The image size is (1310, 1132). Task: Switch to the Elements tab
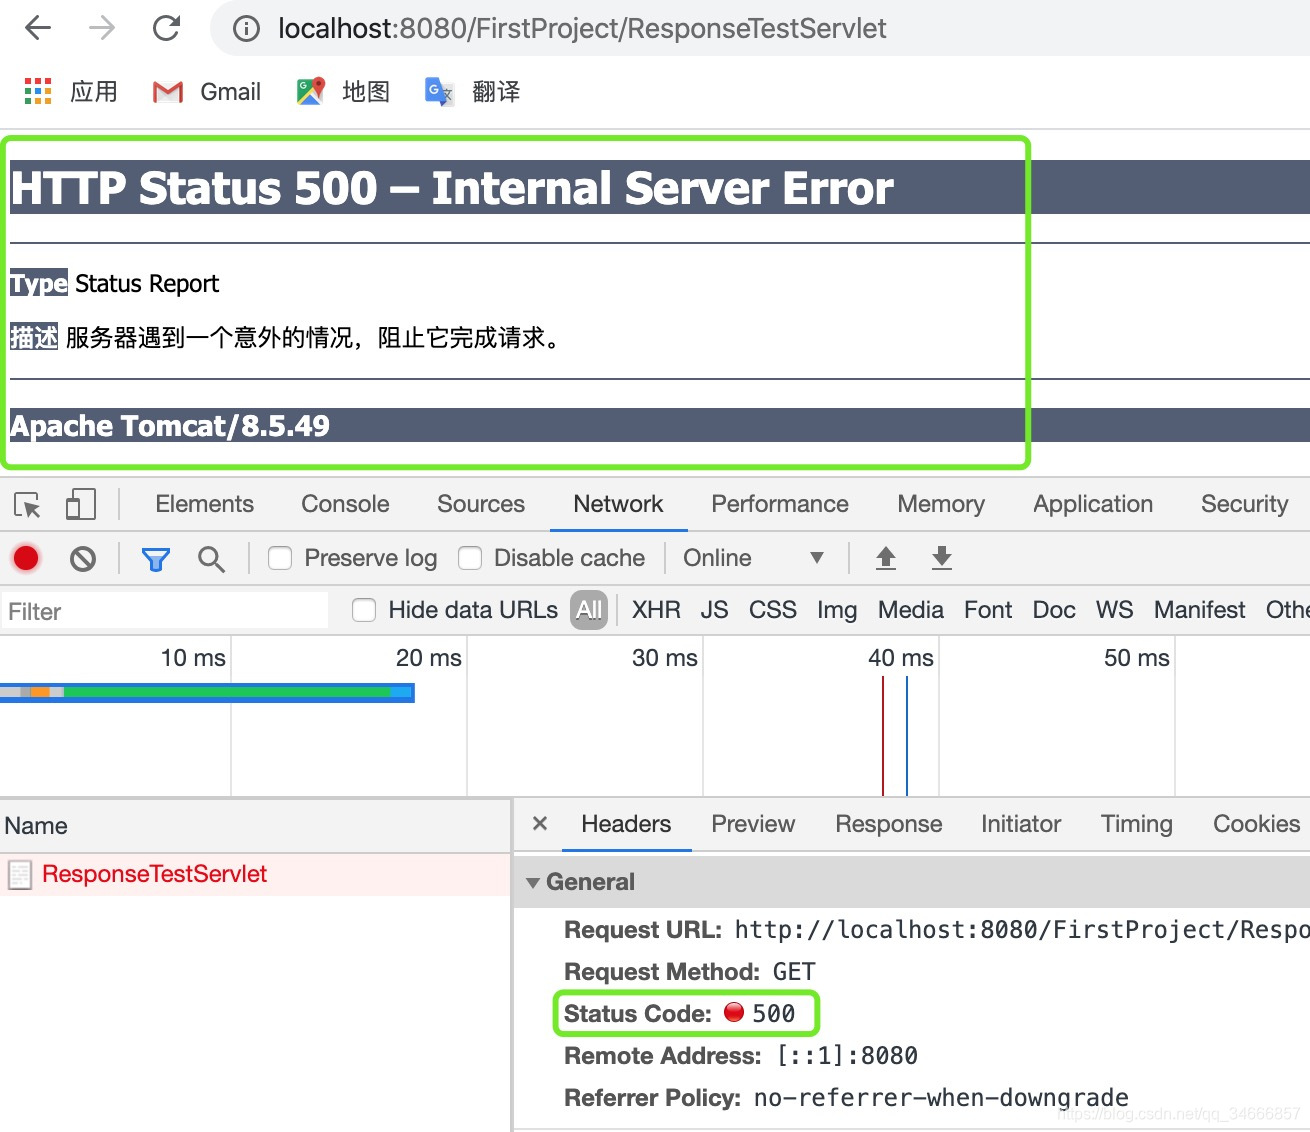click(205, 504)
